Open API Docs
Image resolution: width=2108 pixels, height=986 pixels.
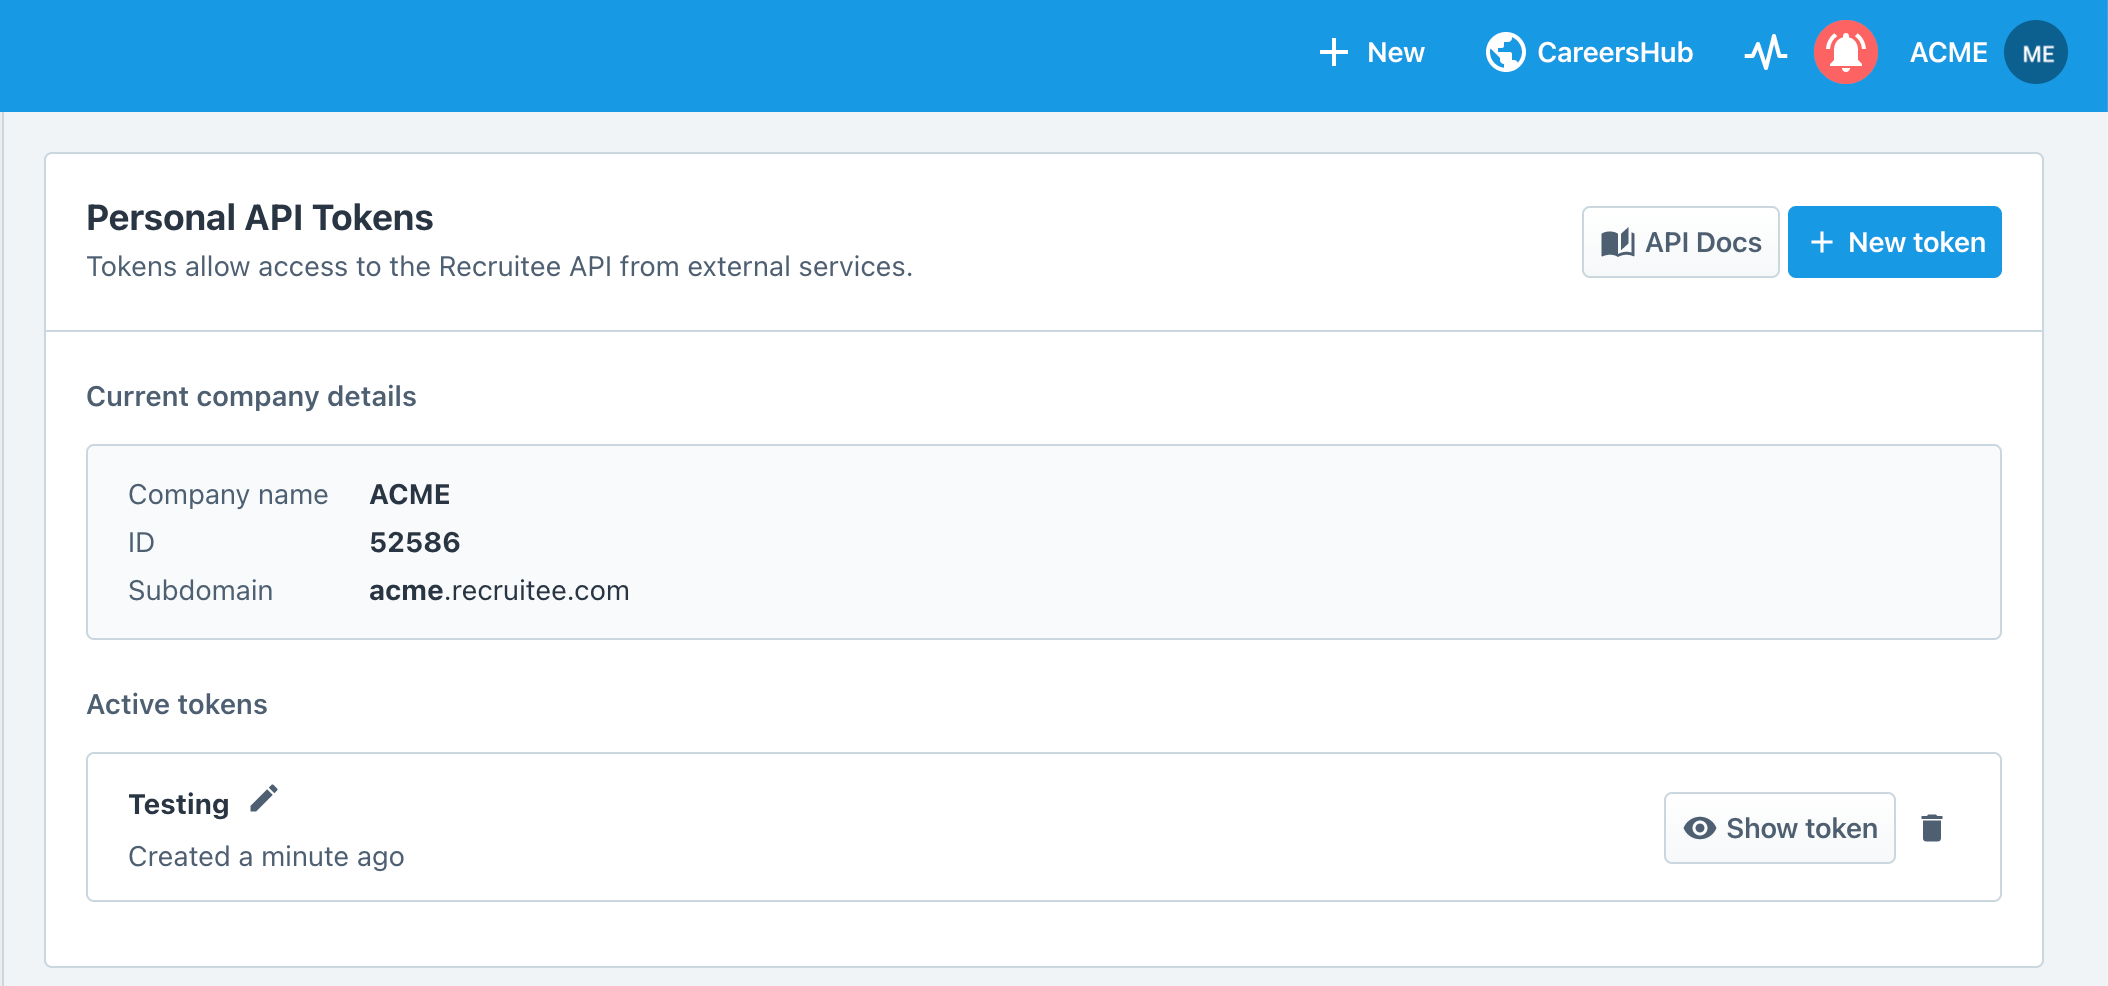pos(1680,242)
